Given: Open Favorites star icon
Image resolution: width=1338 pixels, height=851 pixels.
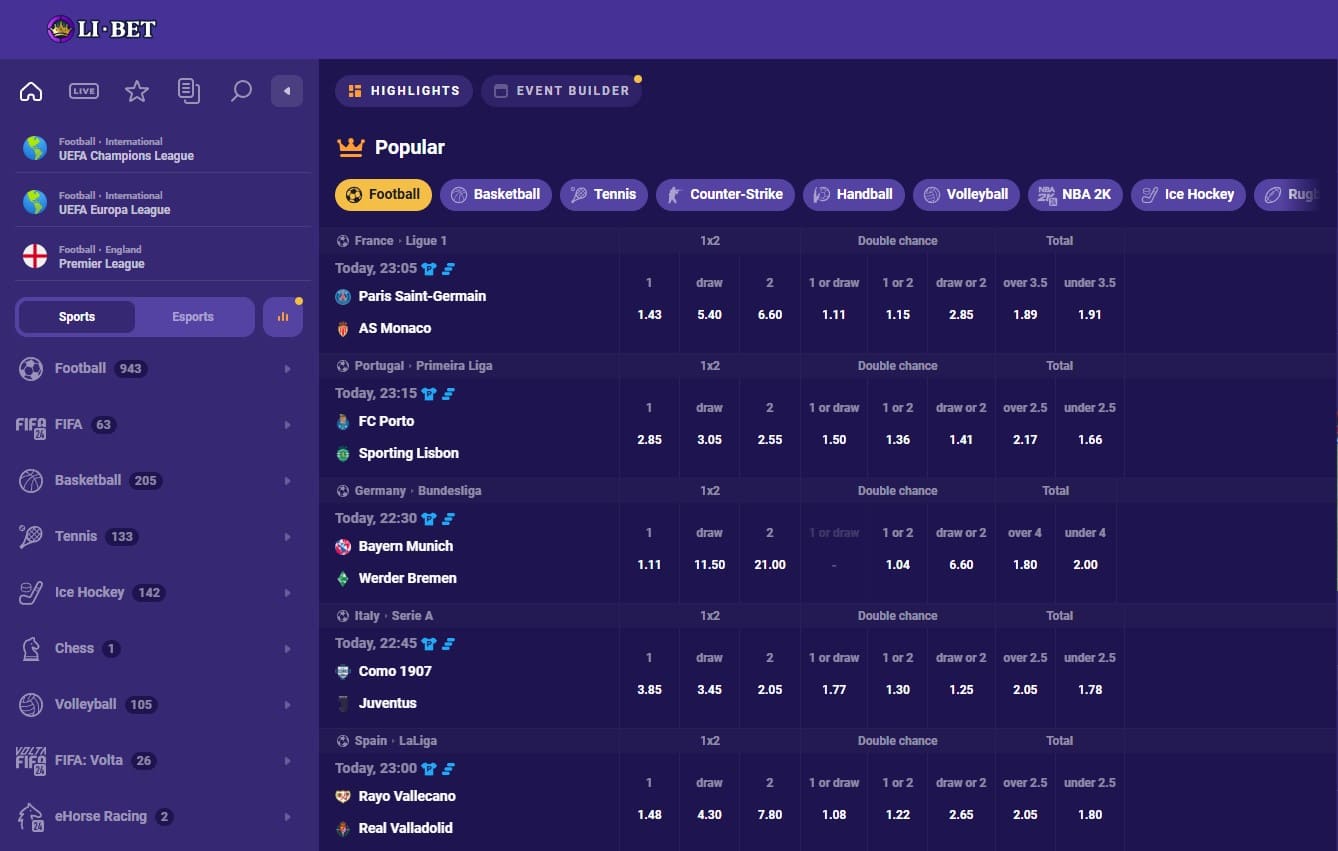Looking at the screenshot, I should pos(137,92).
